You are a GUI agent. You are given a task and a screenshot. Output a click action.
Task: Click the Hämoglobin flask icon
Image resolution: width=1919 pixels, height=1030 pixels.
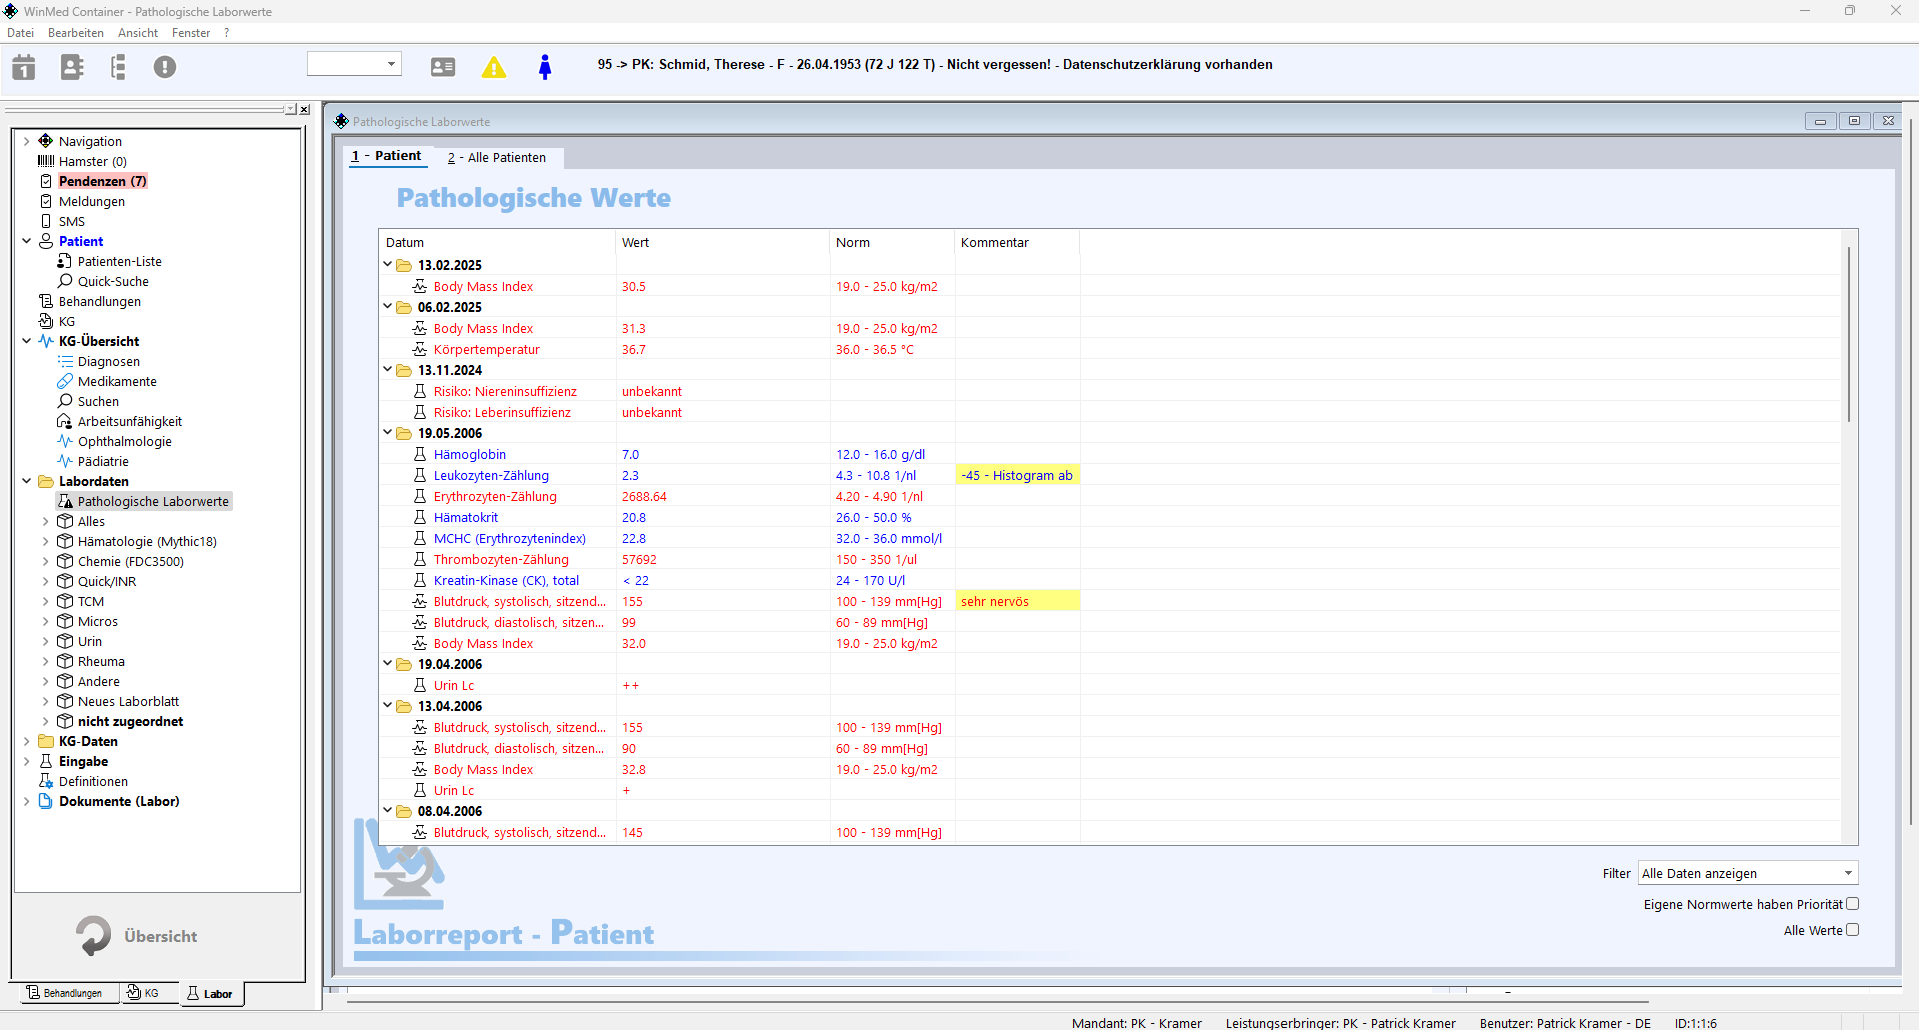click(420, 454)
